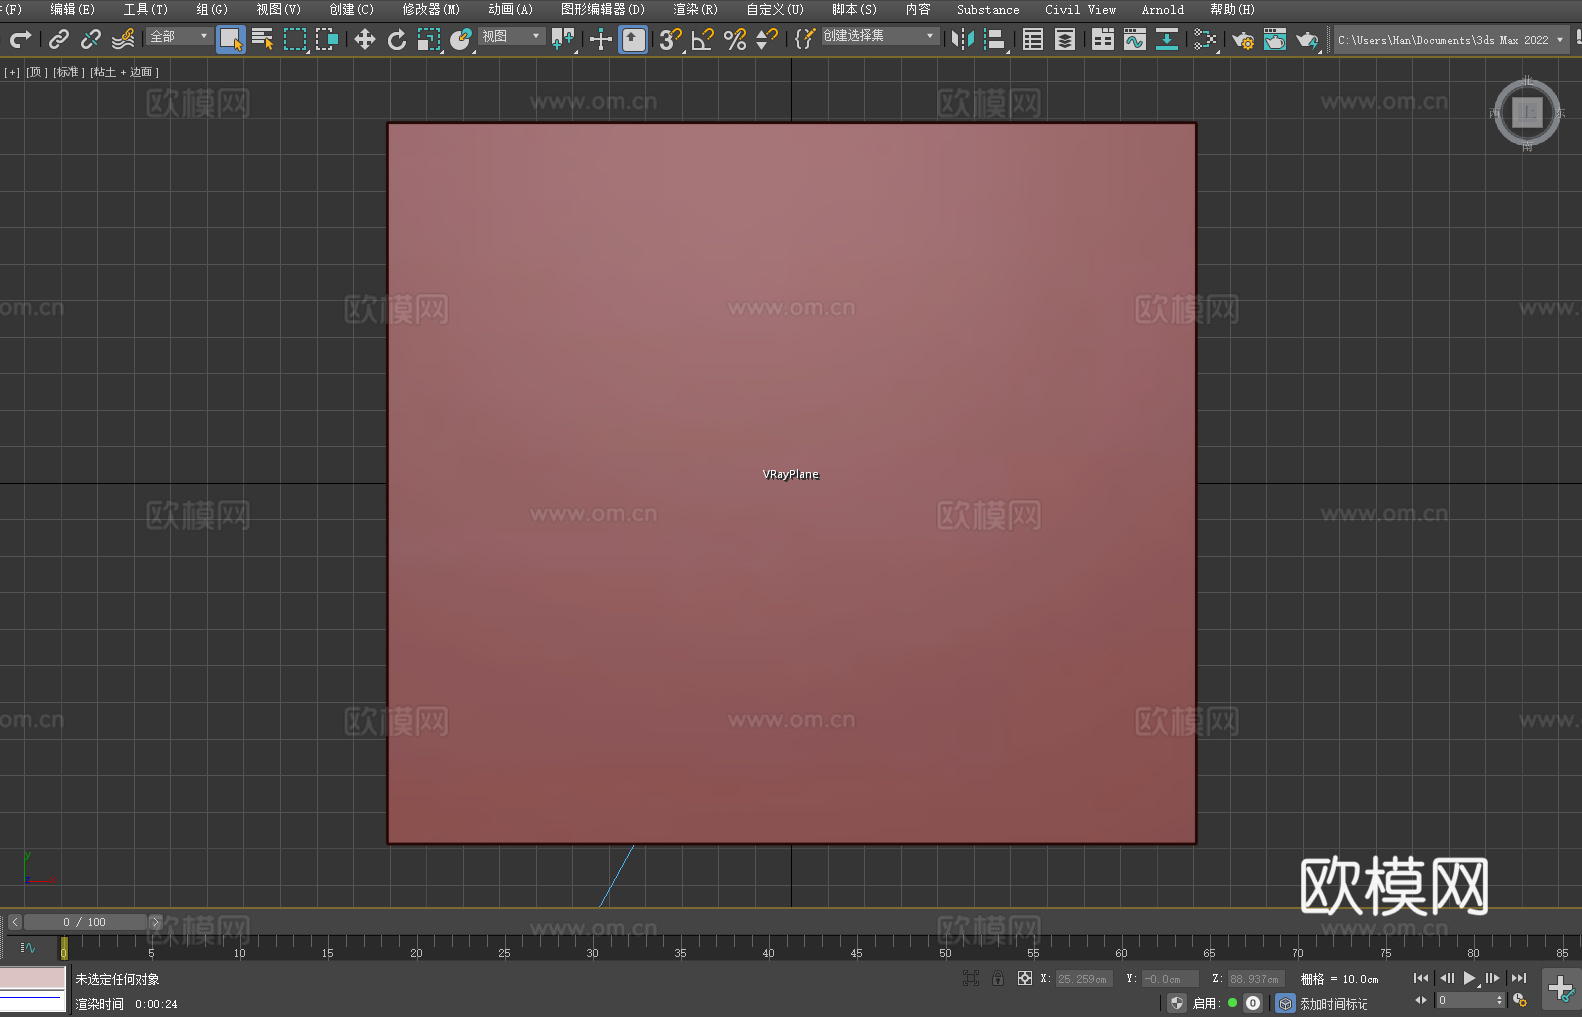Viewport: 1582px width, 1017px height.
Task: Toggle Keyboard Shortcut Override button
Action: (633, 39)
